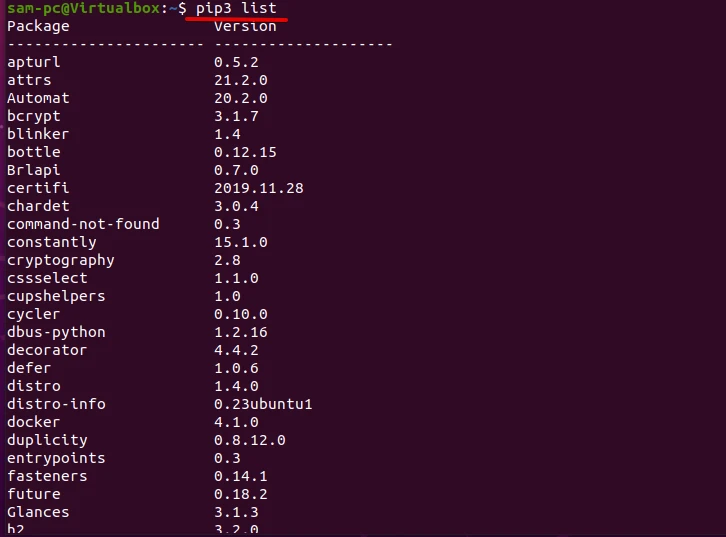Click defer version 1.0.6

(x=236, y=368)
